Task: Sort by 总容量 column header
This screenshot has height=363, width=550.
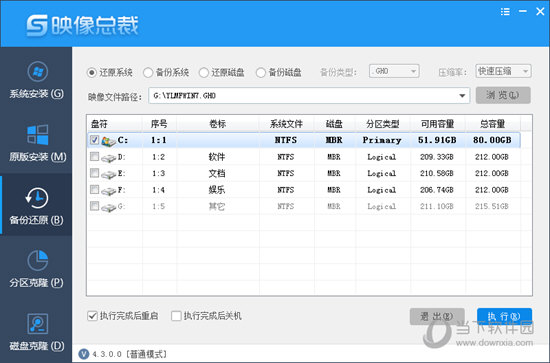Action: click(492, 124)
